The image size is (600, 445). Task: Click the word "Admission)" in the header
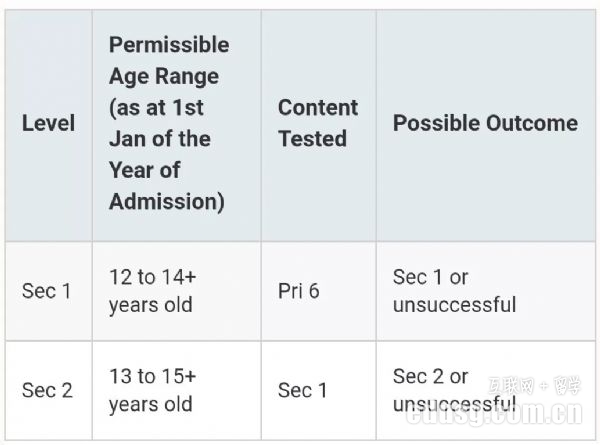(x=166, y=201)
